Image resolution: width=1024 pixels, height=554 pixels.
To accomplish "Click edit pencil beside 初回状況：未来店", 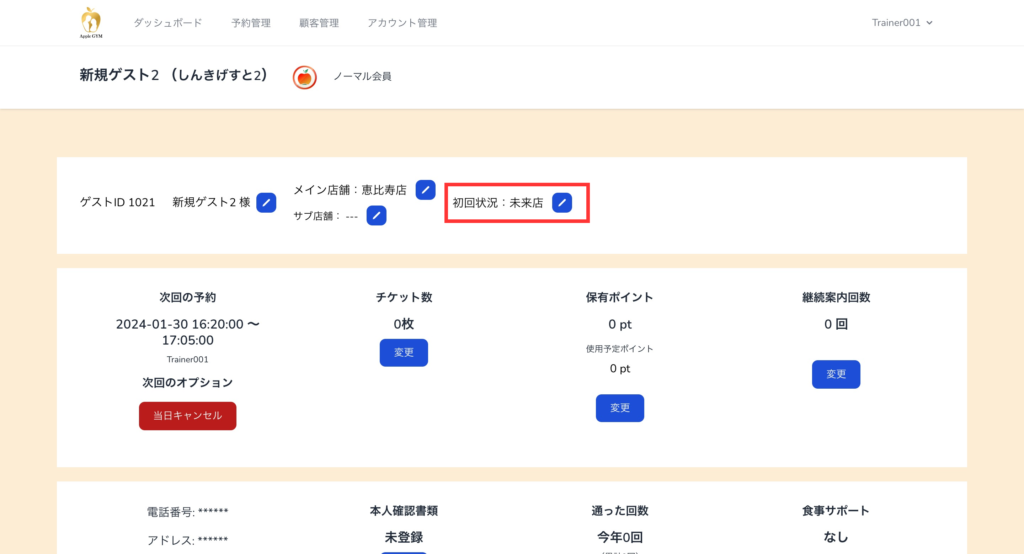I will (562, 203).
